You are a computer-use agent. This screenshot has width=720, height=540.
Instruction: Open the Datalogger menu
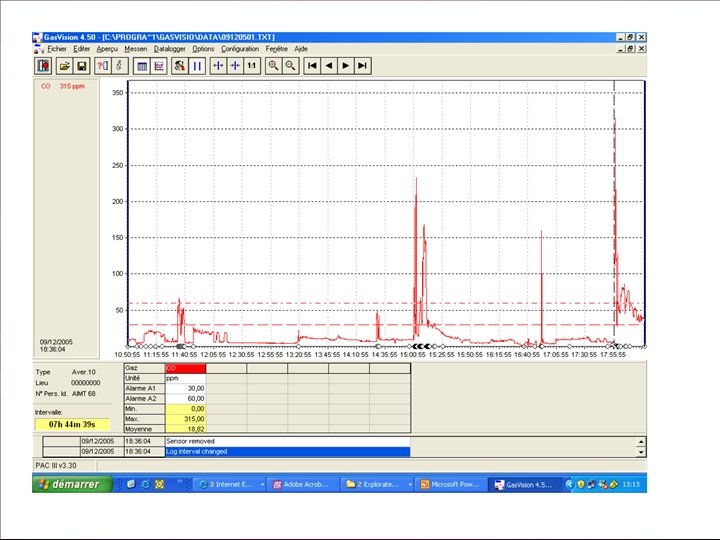pos(169,48)
